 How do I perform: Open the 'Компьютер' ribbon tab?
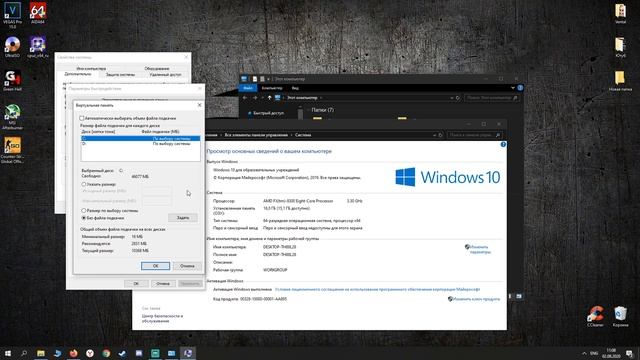pos(272,88)
